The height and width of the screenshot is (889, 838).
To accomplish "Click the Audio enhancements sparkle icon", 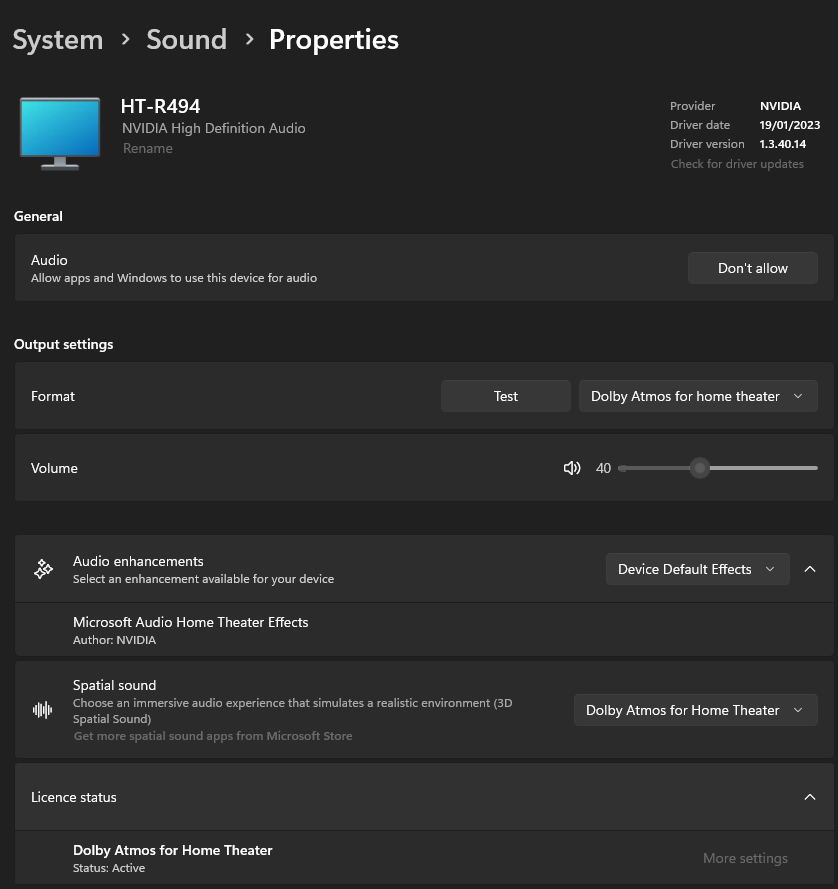I will point(43,569).
